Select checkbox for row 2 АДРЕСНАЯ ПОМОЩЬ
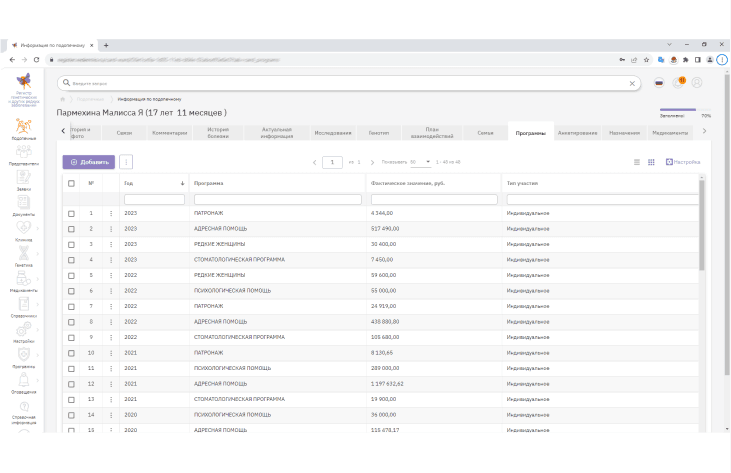 click(71, 229)
